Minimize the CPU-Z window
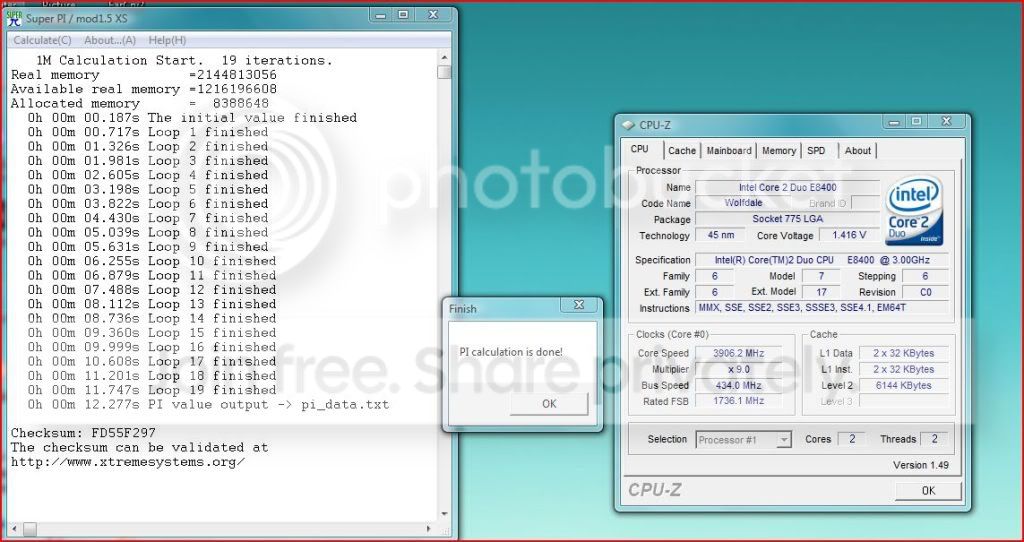Image resolution: width=1024 pixels, height=542 pixels. [893, 121]
